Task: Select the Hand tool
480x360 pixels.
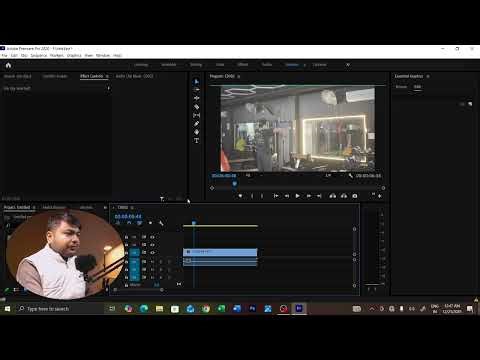Action: [x=197, y=132]
